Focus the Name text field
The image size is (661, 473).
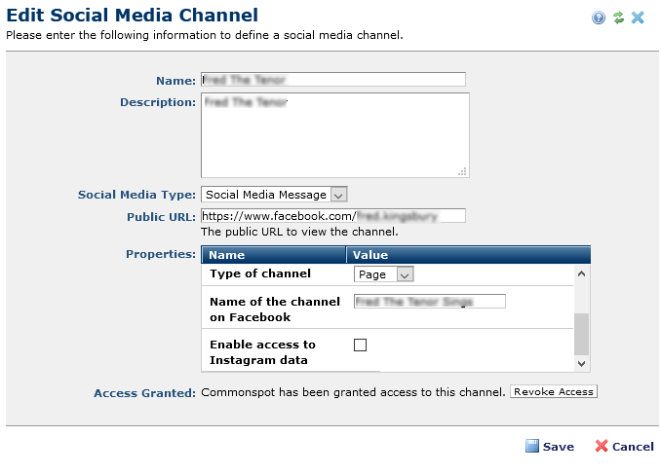[x=333, y=80]
